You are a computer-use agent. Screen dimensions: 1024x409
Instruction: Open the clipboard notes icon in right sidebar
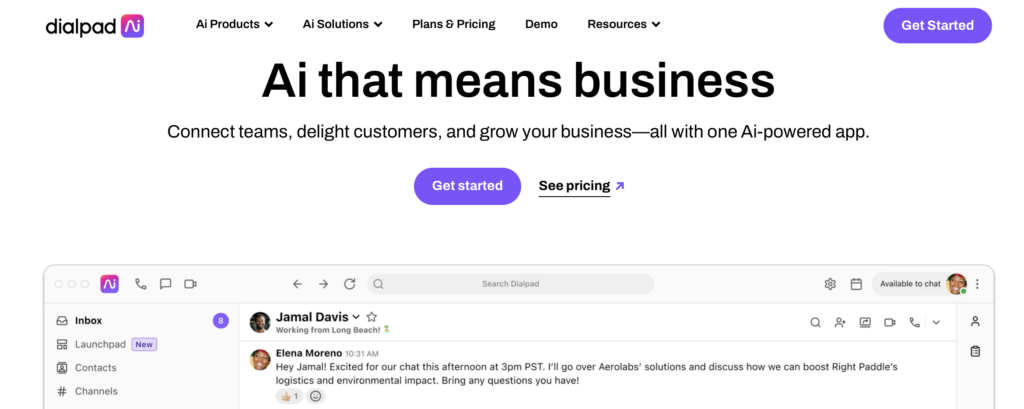click(975, 351)
